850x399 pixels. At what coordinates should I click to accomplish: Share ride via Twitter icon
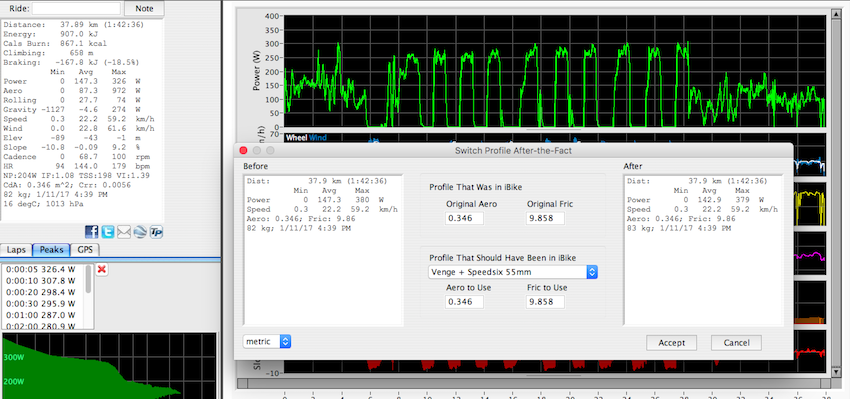point(108,233)
